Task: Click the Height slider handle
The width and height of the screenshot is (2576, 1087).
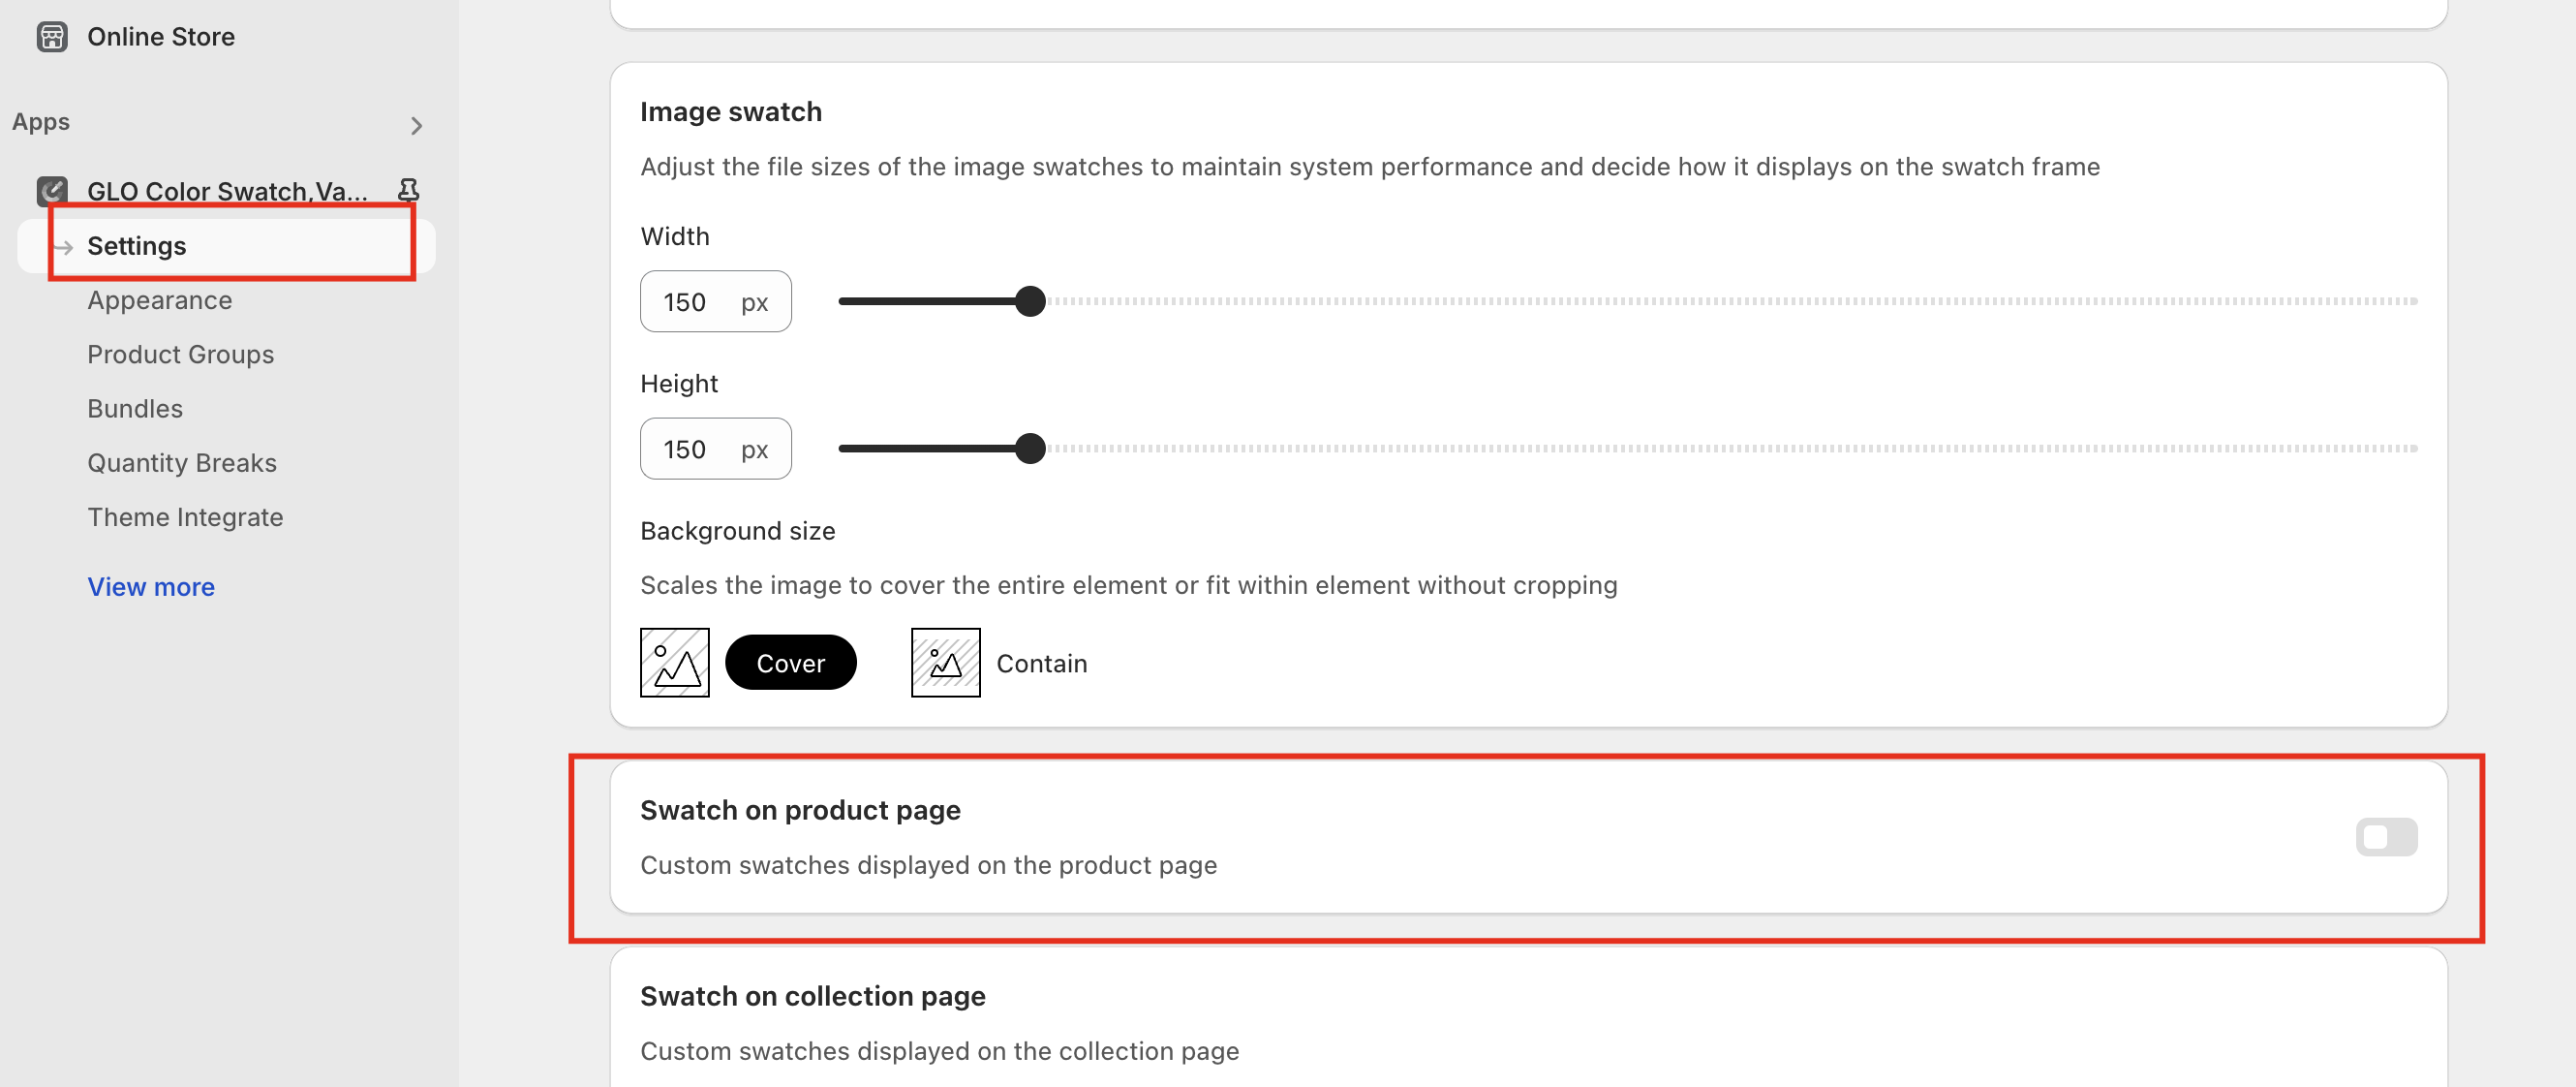Action: [x=1029, y=448]
